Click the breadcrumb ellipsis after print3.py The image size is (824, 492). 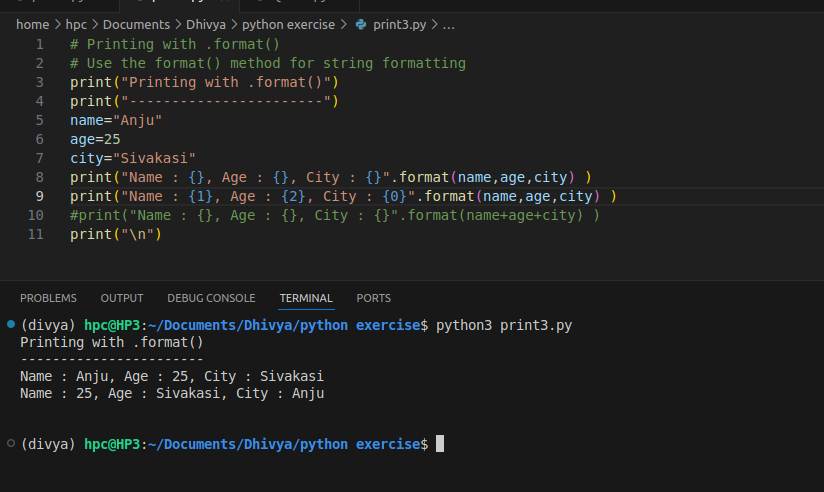448,24
